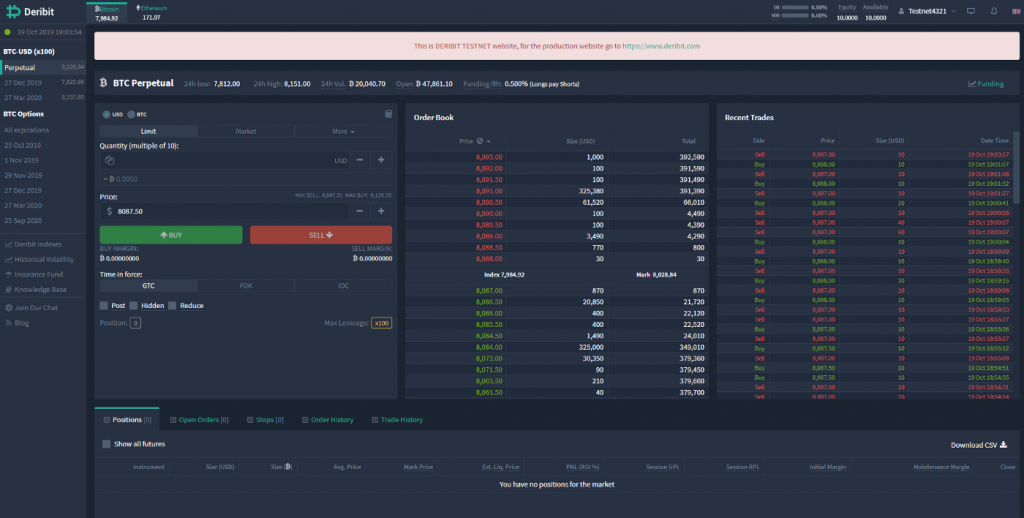Open notifications bell icon
This screenshot has height=518, width=1024.
coord(994,11)
